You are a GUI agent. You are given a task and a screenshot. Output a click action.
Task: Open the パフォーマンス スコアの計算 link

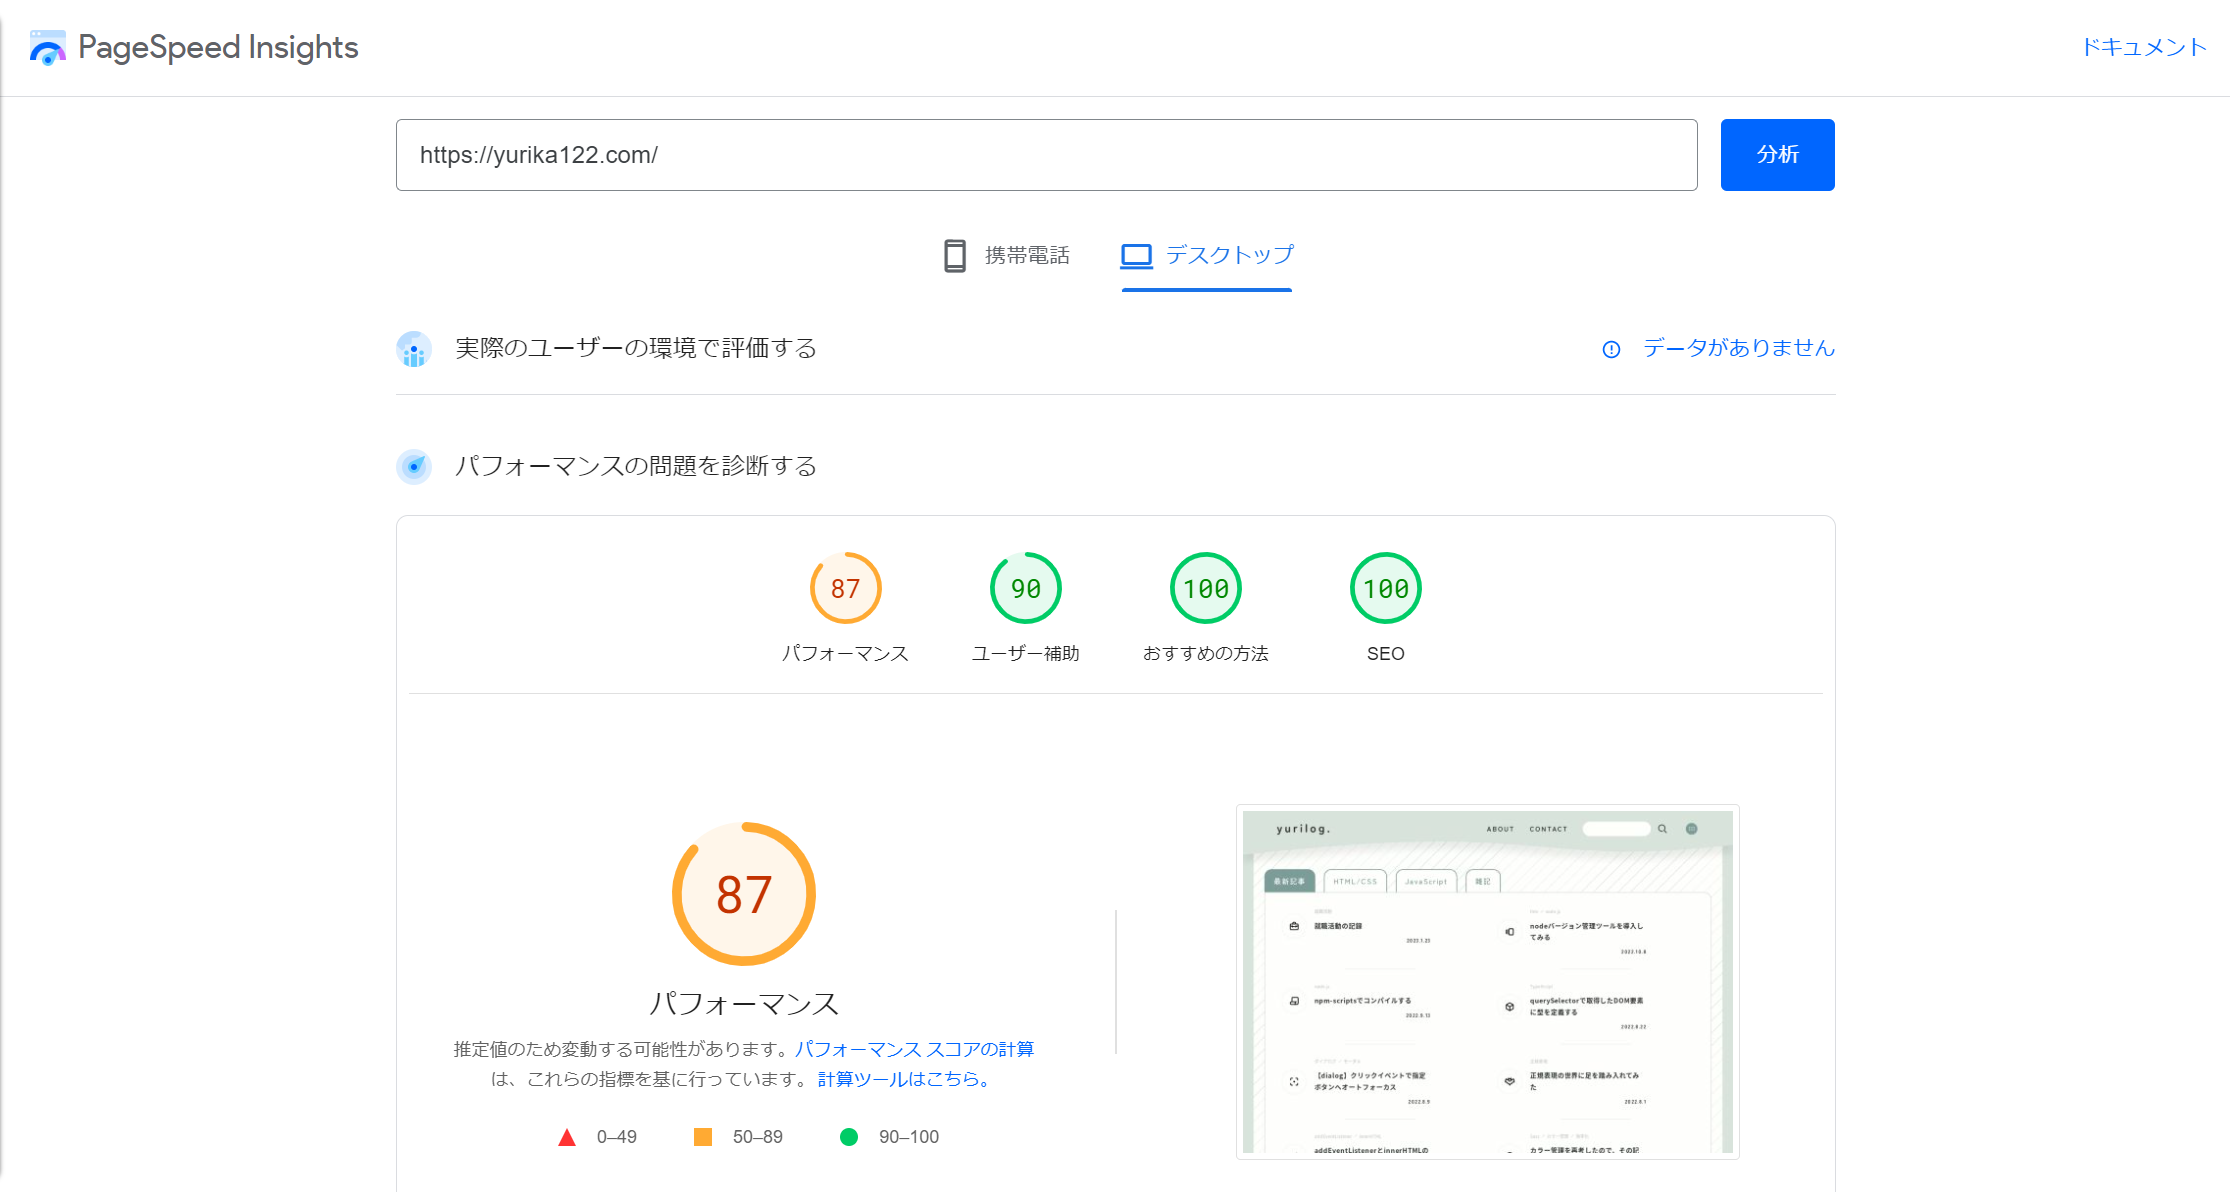(x=916, y=1049)
